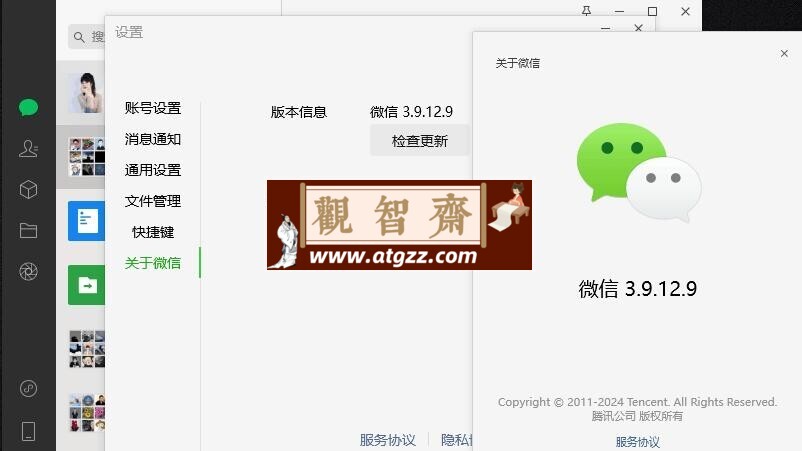The image size is (802, 451).
Task: Close the 关于微信 dialog
Action: (784, 53)
